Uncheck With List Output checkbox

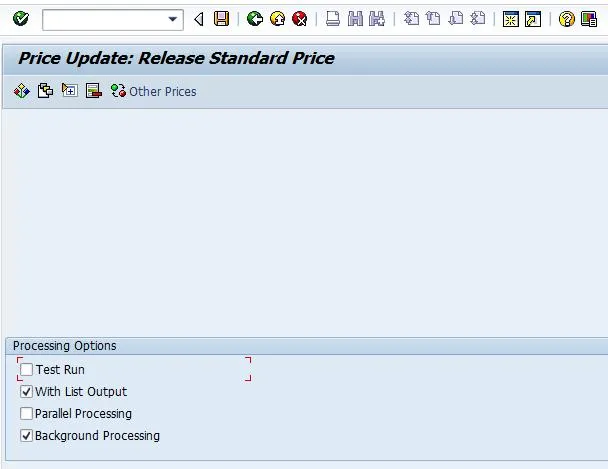coord(26,391)
